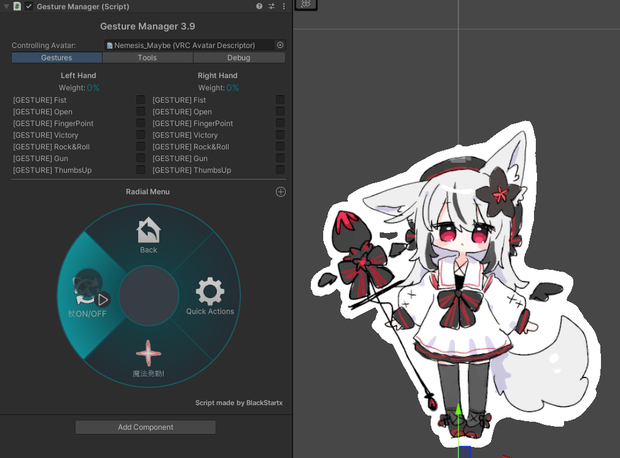Click the scene view tool button at top
Screen dimensions: 620x458
(x=306, y=4)
